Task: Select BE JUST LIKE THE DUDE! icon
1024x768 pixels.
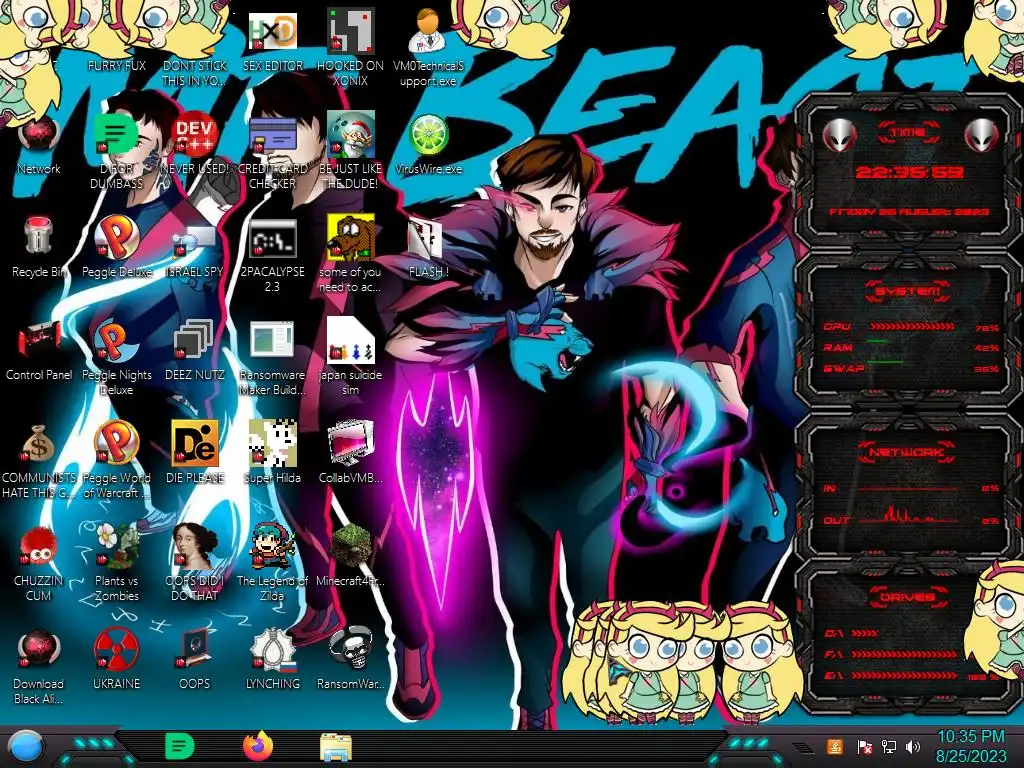Action: [350, 152]
